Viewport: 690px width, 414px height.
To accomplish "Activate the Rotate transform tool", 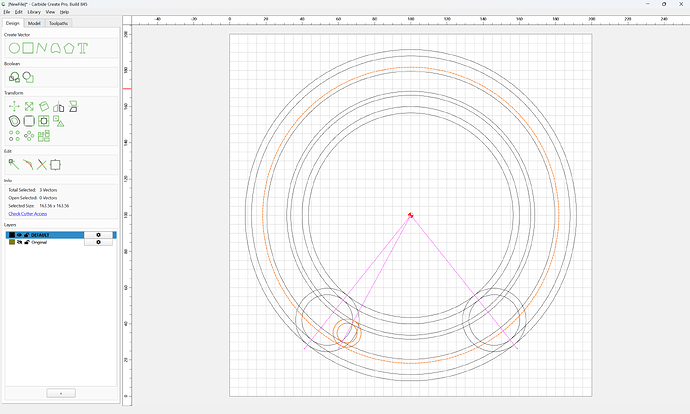I will (44, 106).
